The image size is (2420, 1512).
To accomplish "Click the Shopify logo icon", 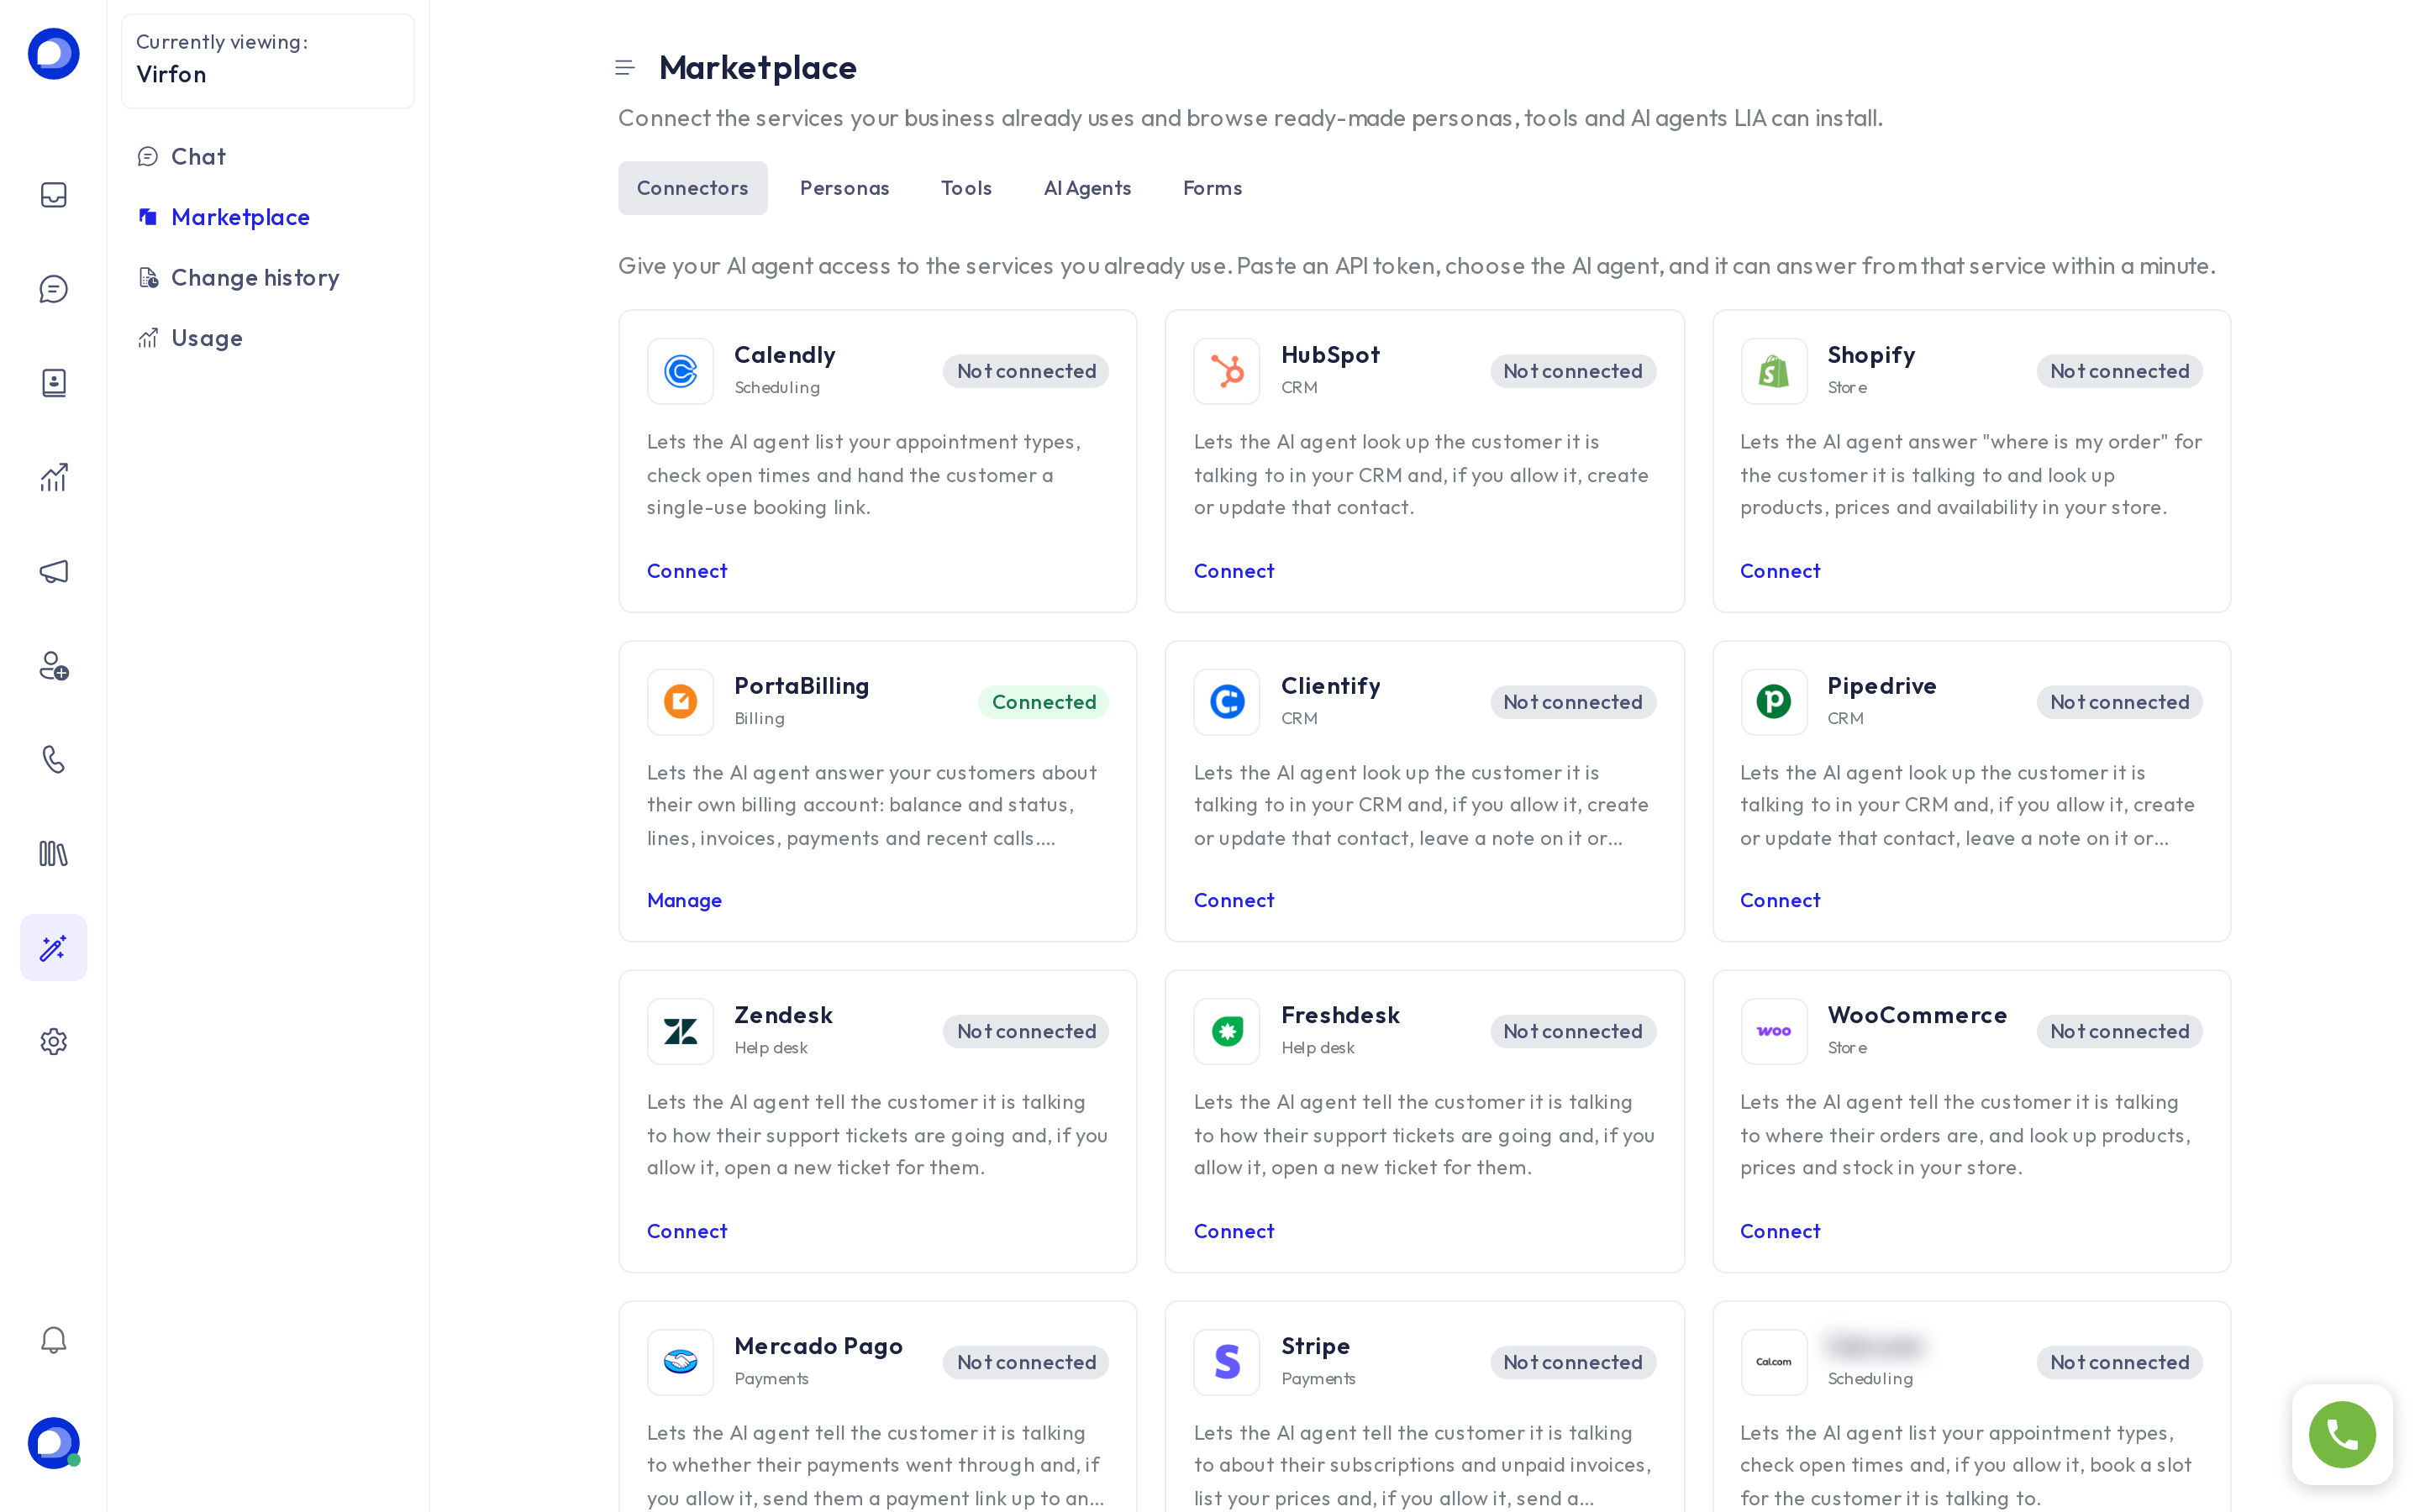I will click(x=1774, y=371).
